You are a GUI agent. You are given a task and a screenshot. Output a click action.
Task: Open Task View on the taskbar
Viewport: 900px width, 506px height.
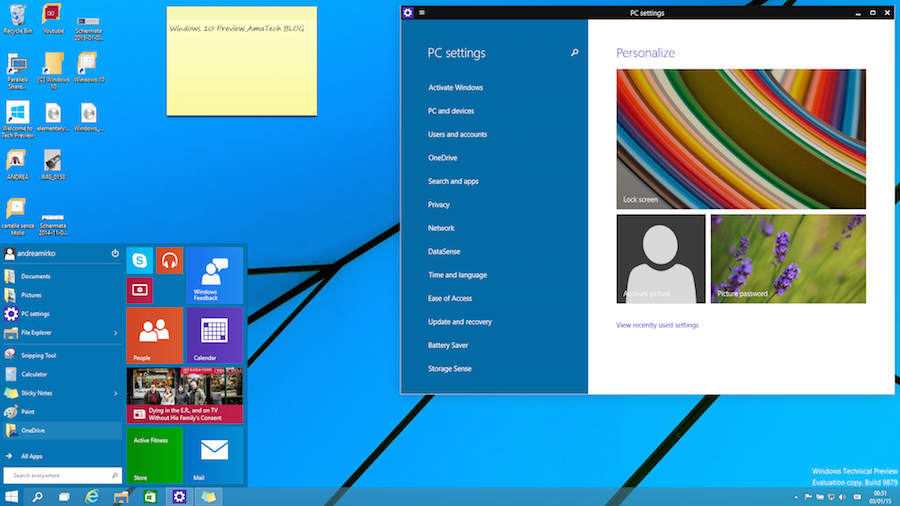pos(64,497)
